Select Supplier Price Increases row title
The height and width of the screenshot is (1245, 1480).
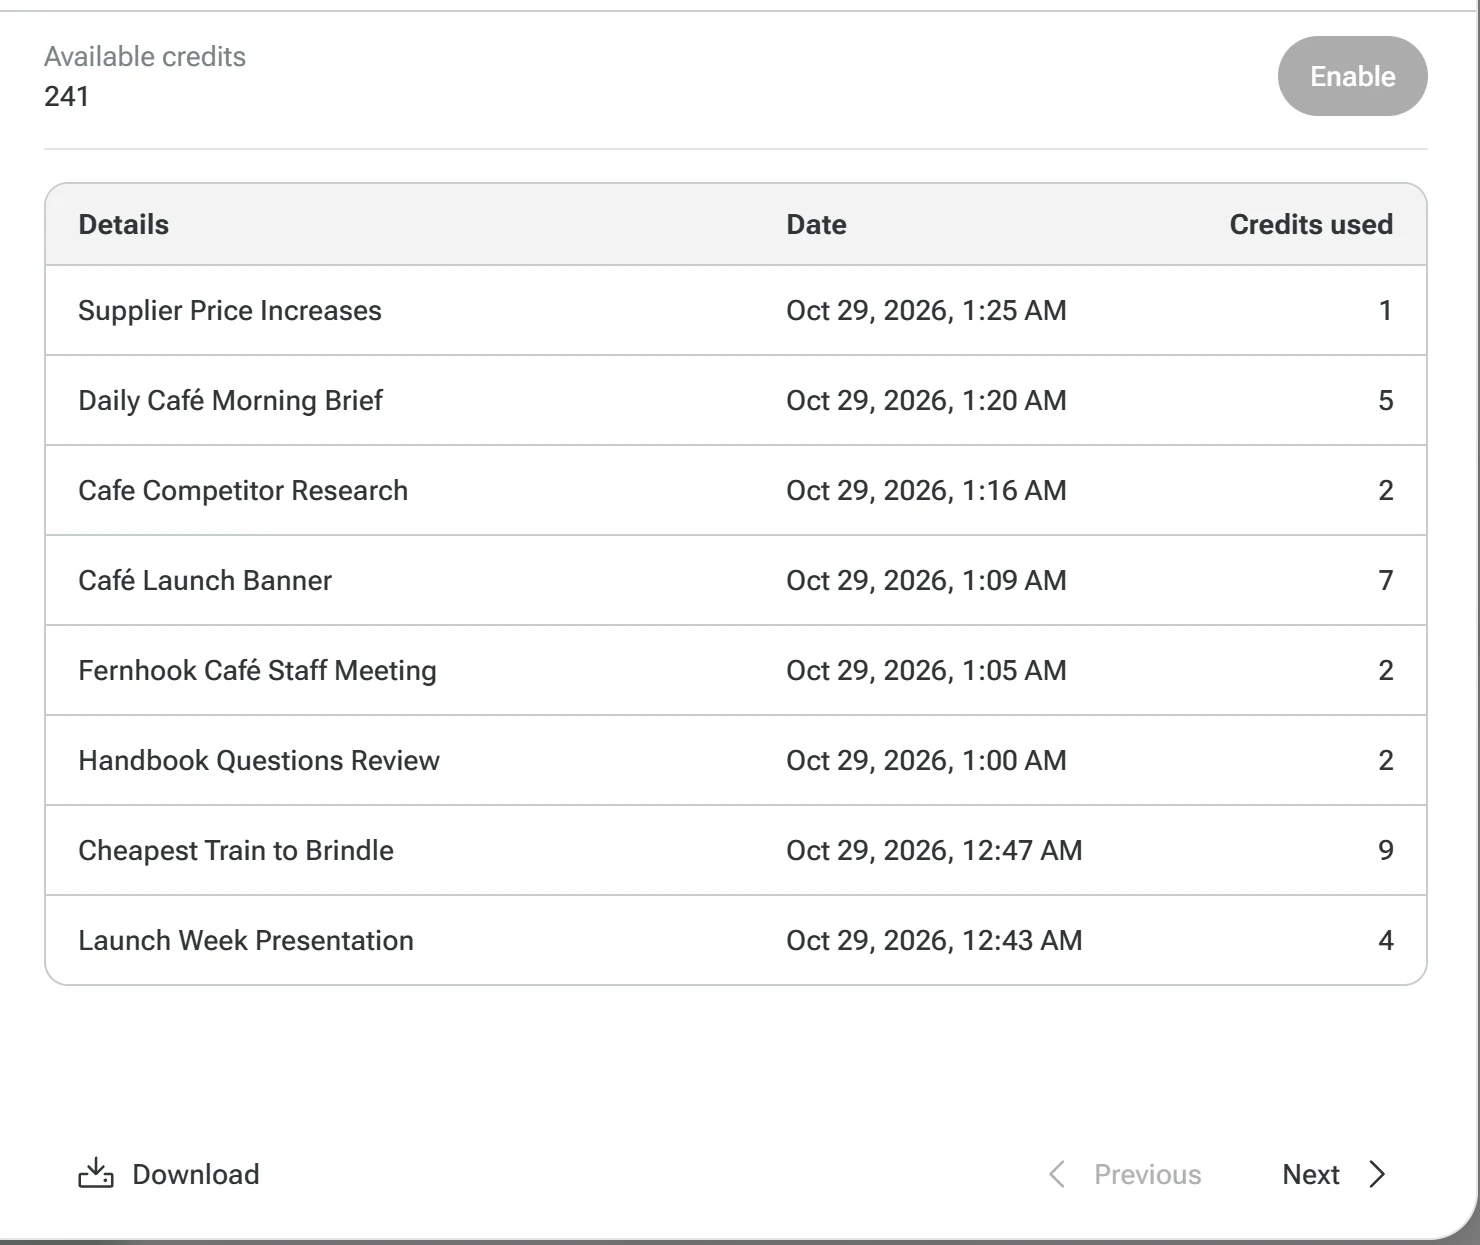point(230,310)
